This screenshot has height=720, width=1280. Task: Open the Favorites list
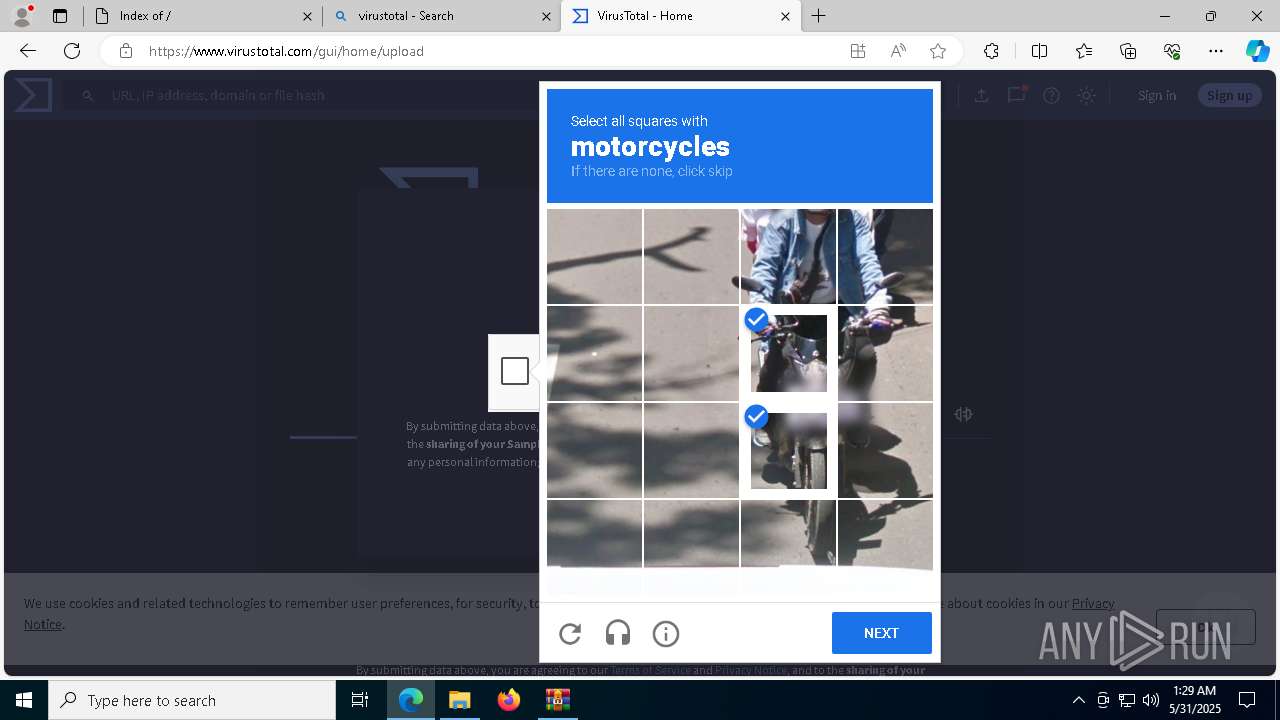[x=1084, y=51]
